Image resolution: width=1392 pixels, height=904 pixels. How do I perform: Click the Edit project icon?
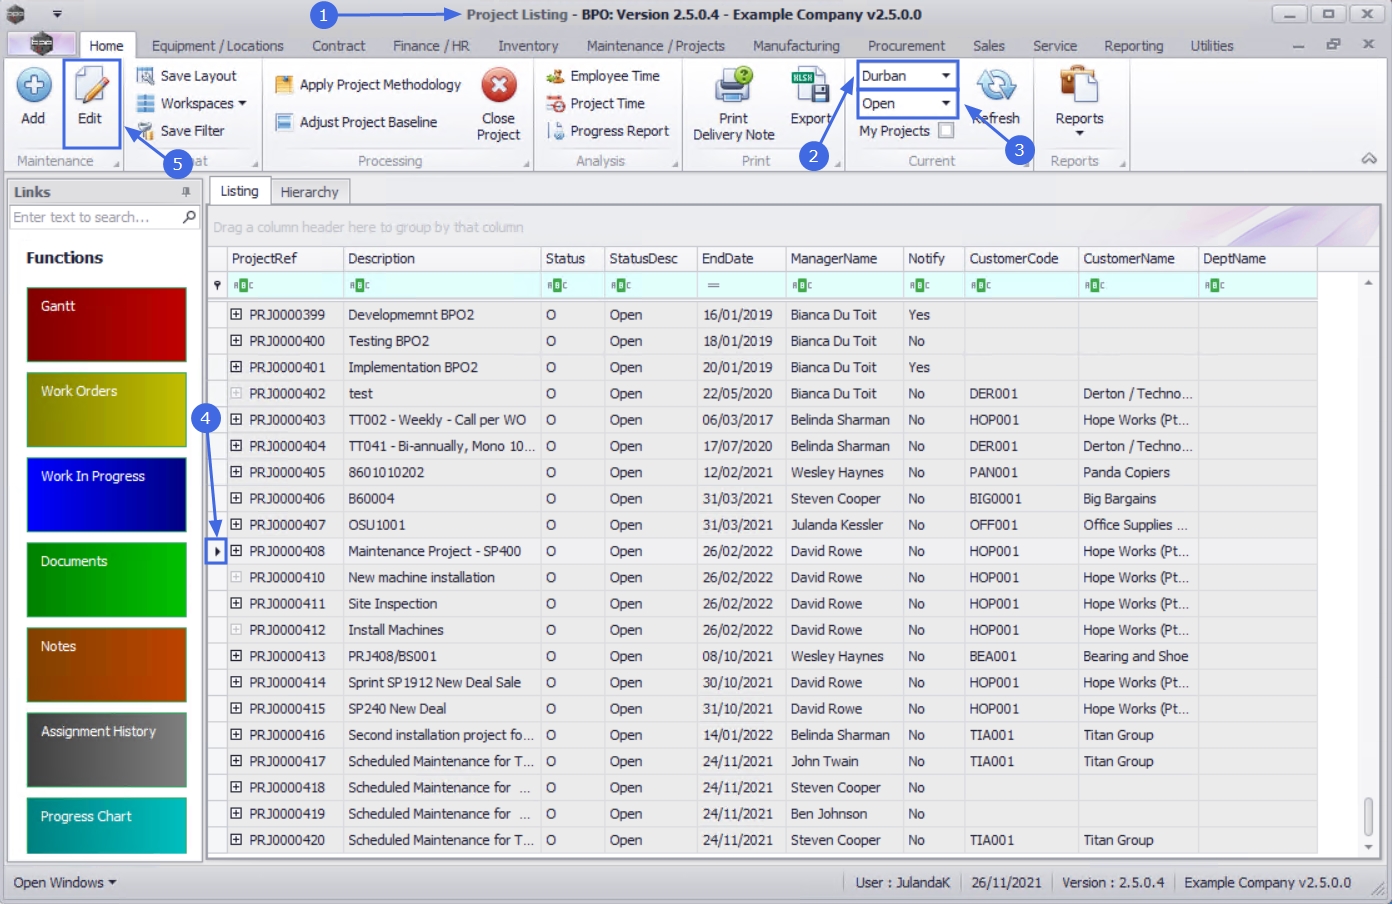[x=90, y=86]
